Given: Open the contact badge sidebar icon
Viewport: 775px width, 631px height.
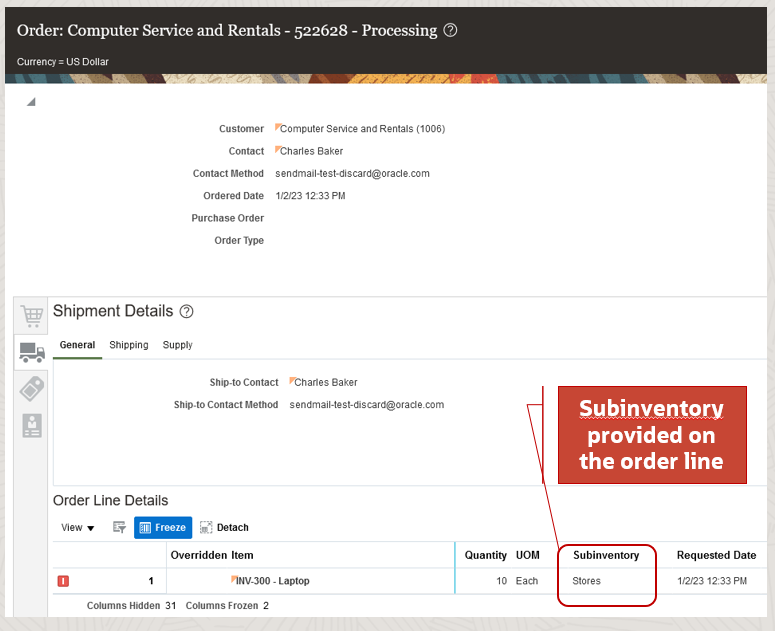Looking at the screenshot, I should [32, 425].
